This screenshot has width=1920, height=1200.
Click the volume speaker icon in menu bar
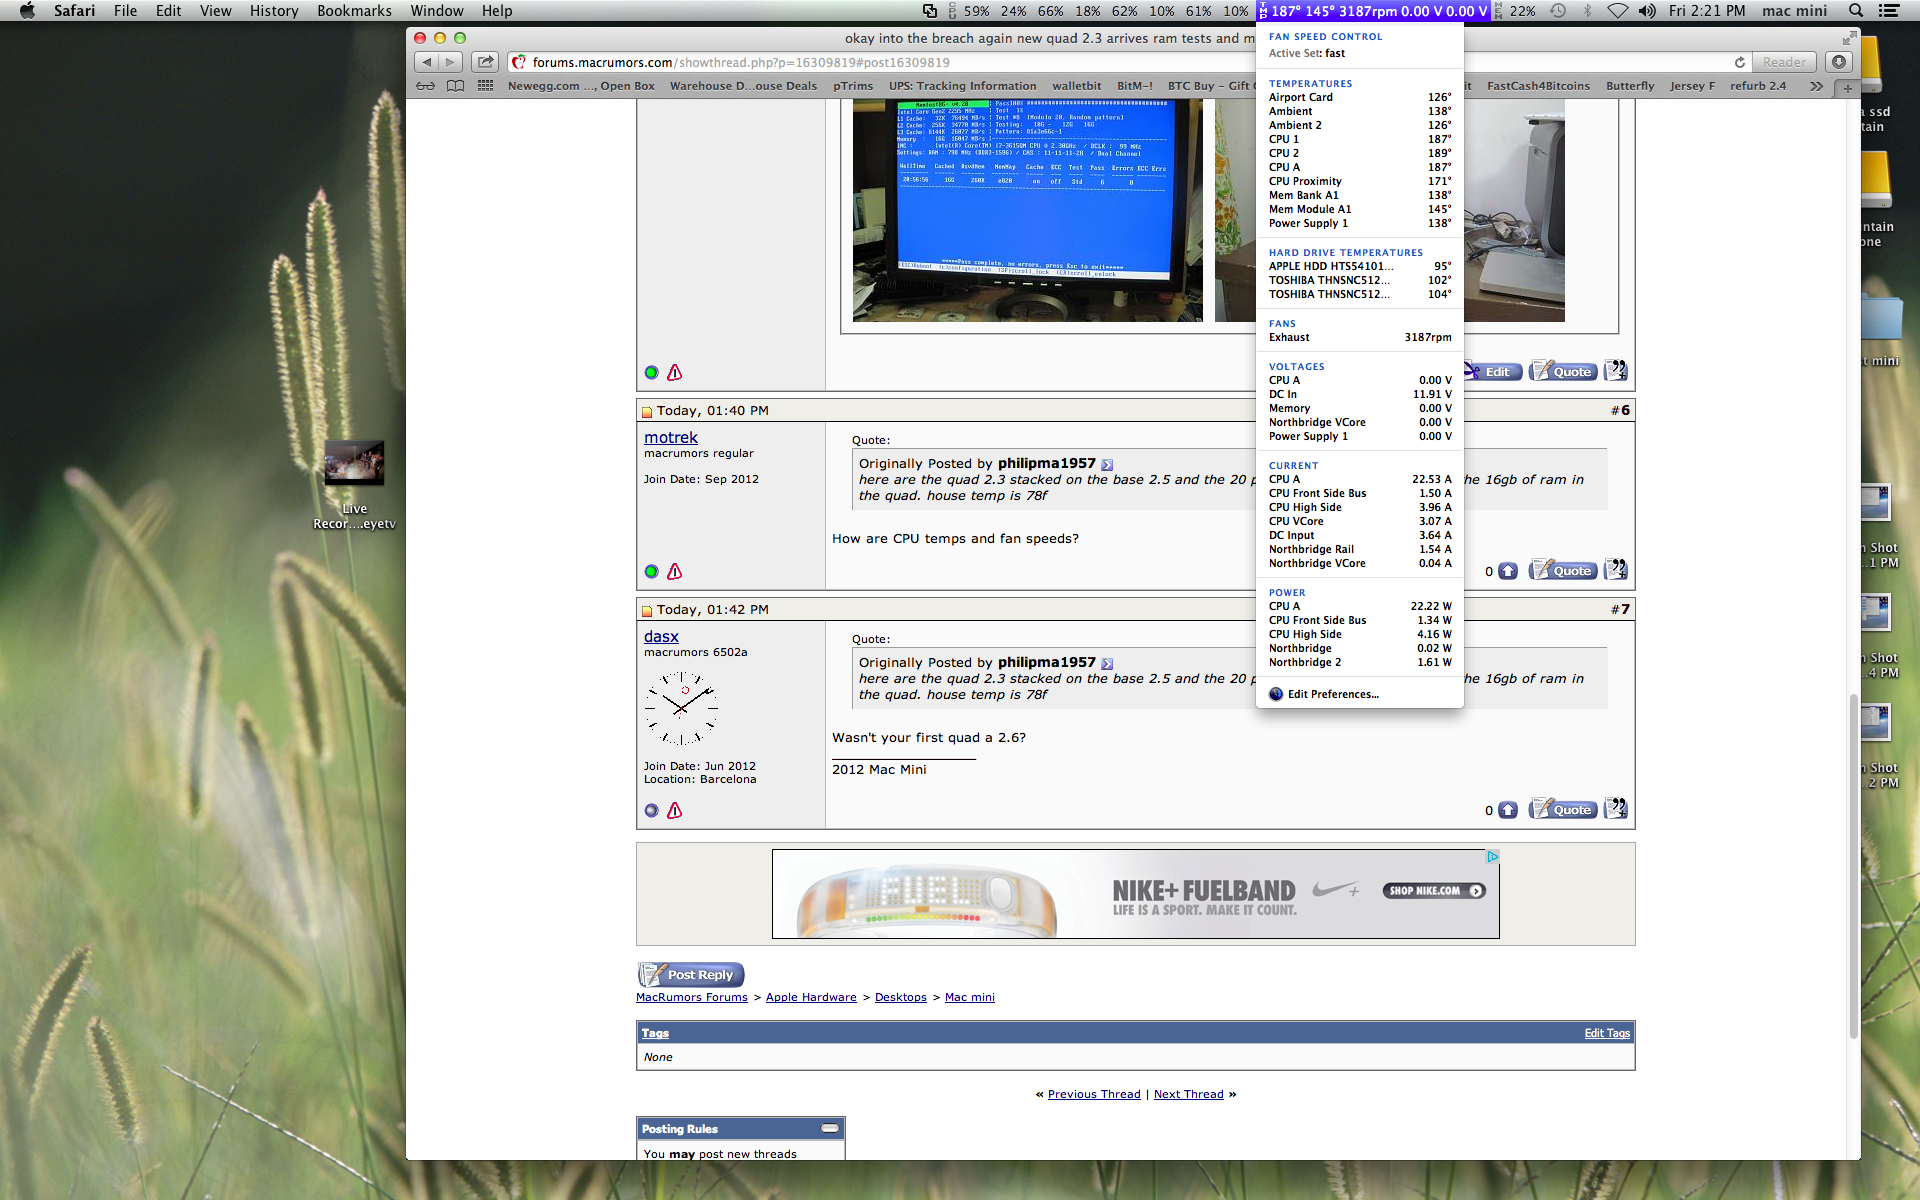[x=1647, y=11]
